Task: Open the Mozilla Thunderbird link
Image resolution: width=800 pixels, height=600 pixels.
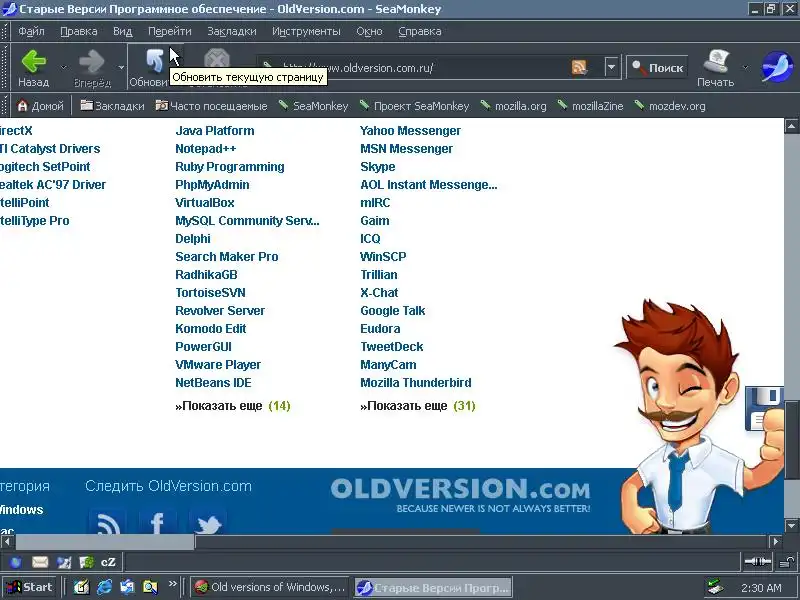Action: pos(416,383)
